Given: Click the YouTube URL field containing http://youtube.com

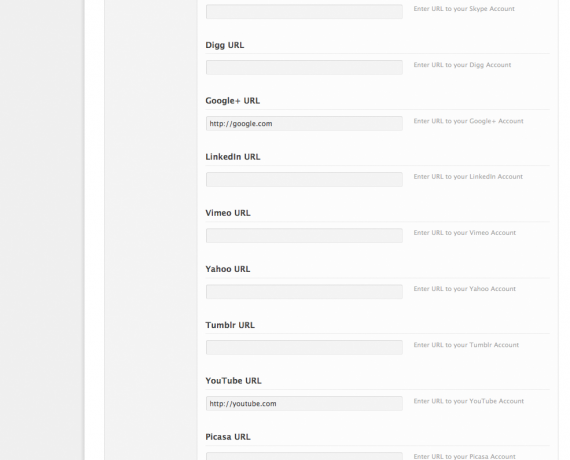Looking at the screenshot, I should click(304, 403).
